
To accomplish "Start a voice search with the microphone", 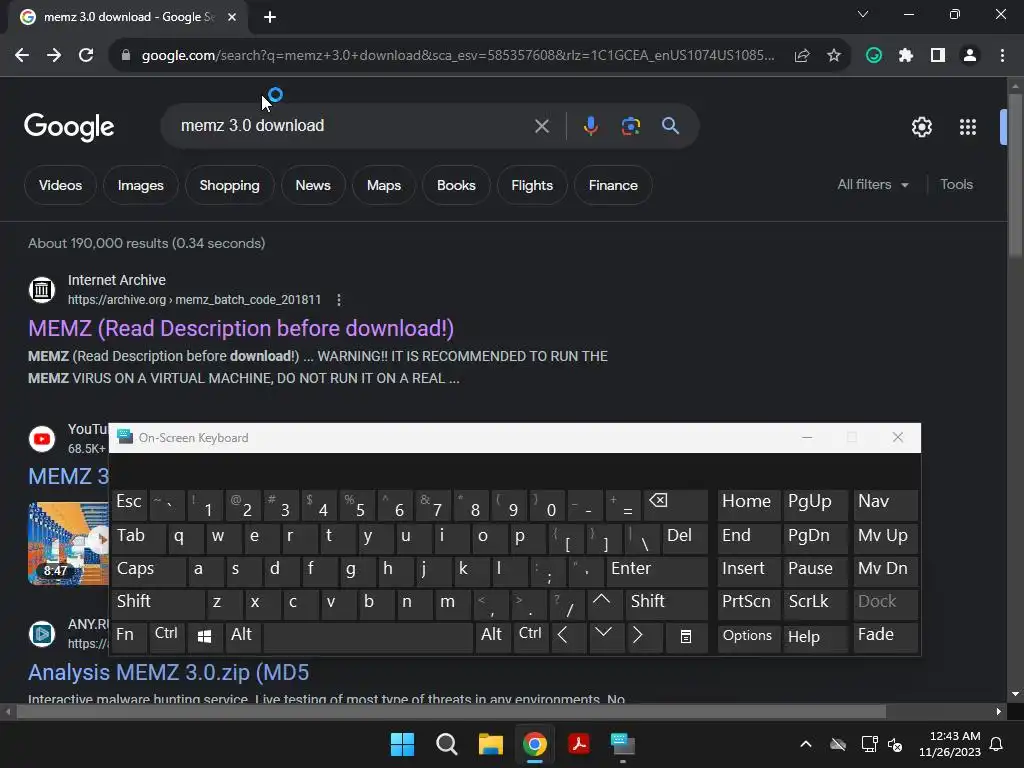I will (x=590, y=126).
